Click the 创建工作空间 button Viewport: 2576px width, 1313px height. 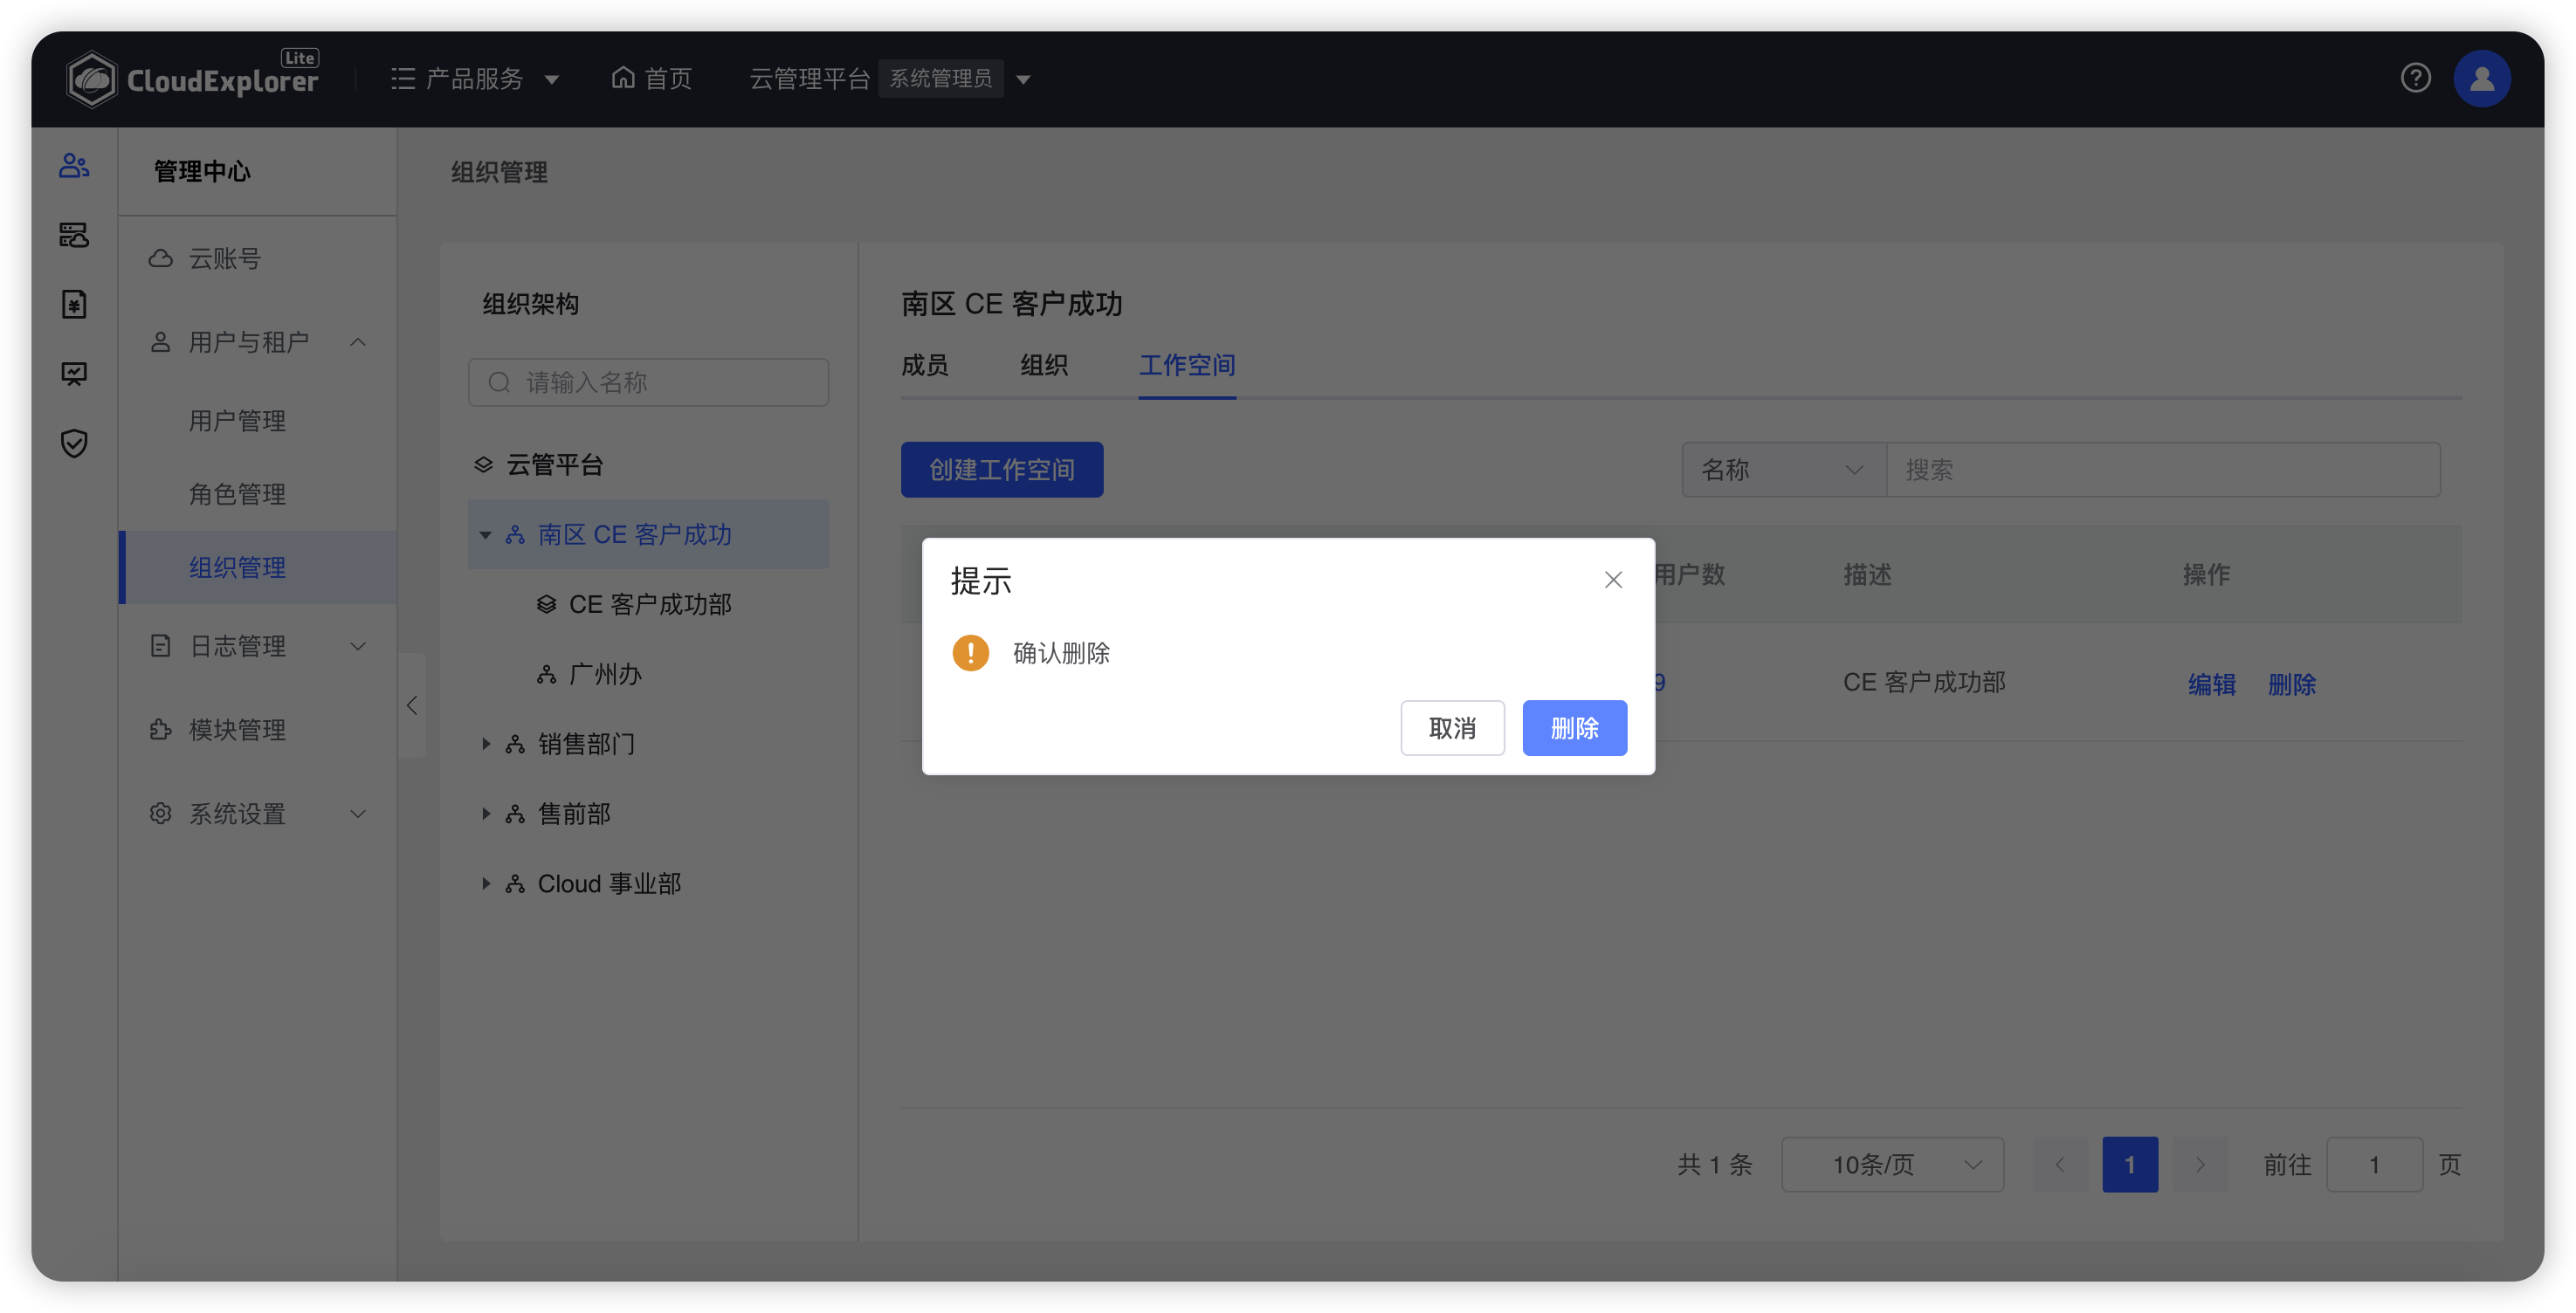(x=1002, y=469)
